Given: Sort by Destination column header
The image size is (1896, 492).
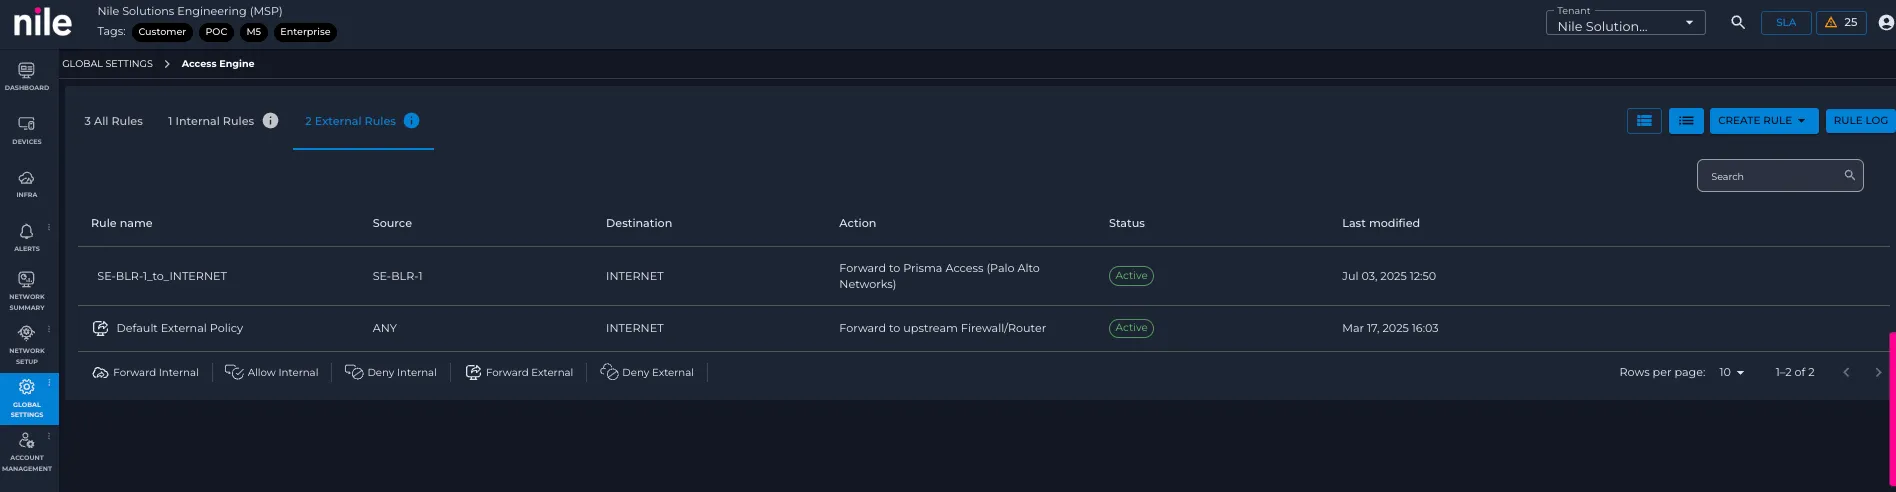Looking at the screenshot, I should [x=639, y=223].
